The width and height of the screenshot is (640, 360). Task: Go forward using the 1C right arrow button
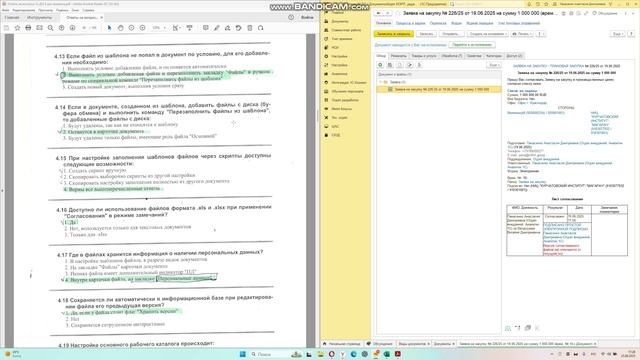pos(387,13)
